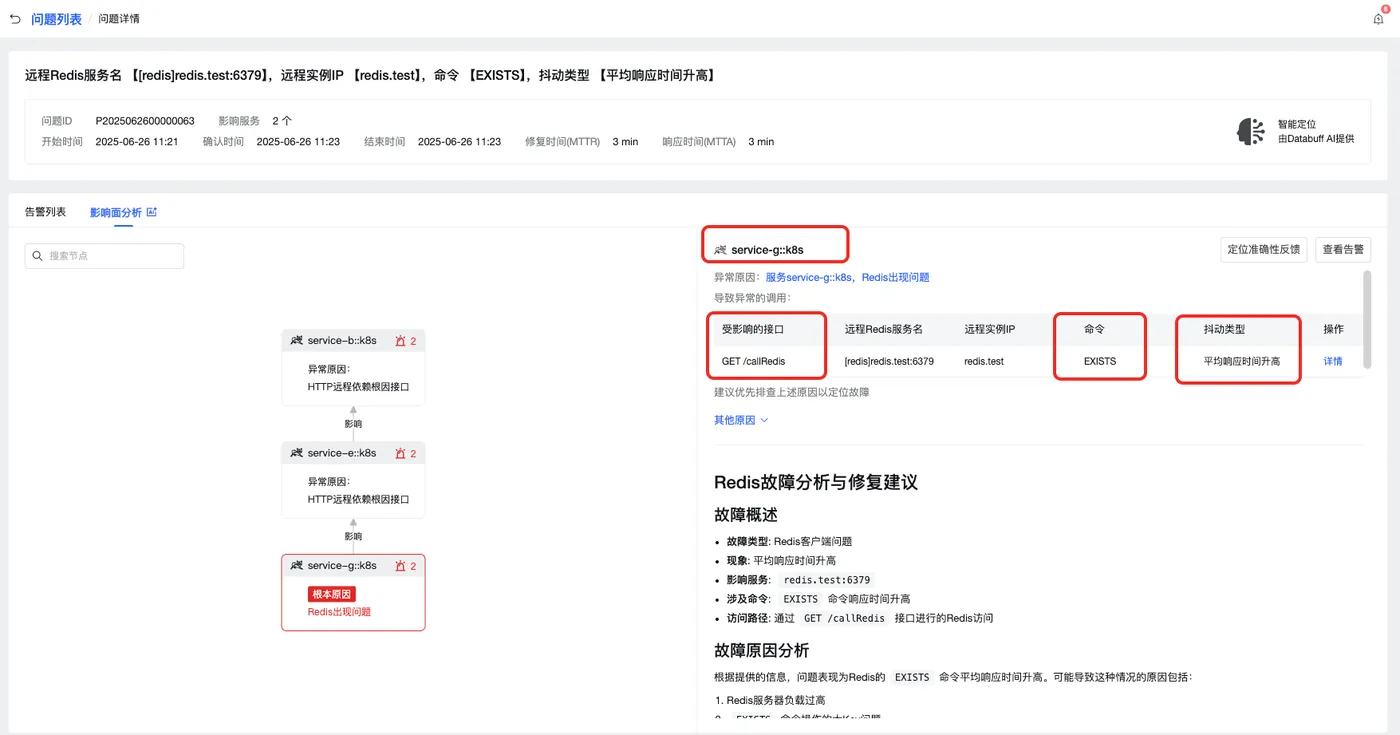The image size is (1400, 735).
Task: Select the service-b::k8s node title
Action: coord(342,341)
